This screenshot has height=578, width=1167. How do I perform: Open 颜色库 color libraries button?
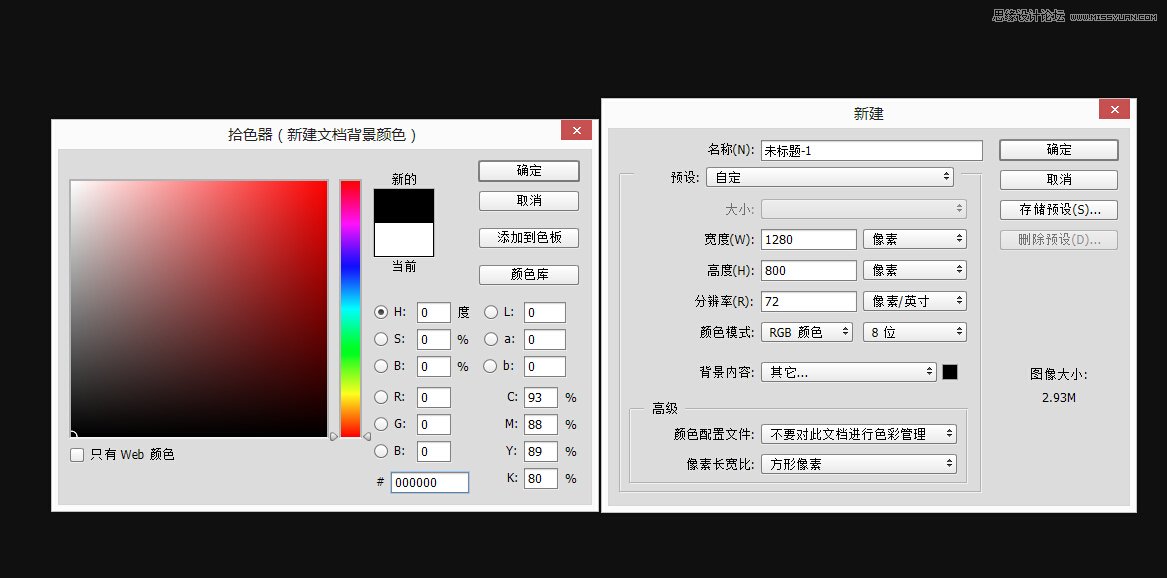pos(528,275)
